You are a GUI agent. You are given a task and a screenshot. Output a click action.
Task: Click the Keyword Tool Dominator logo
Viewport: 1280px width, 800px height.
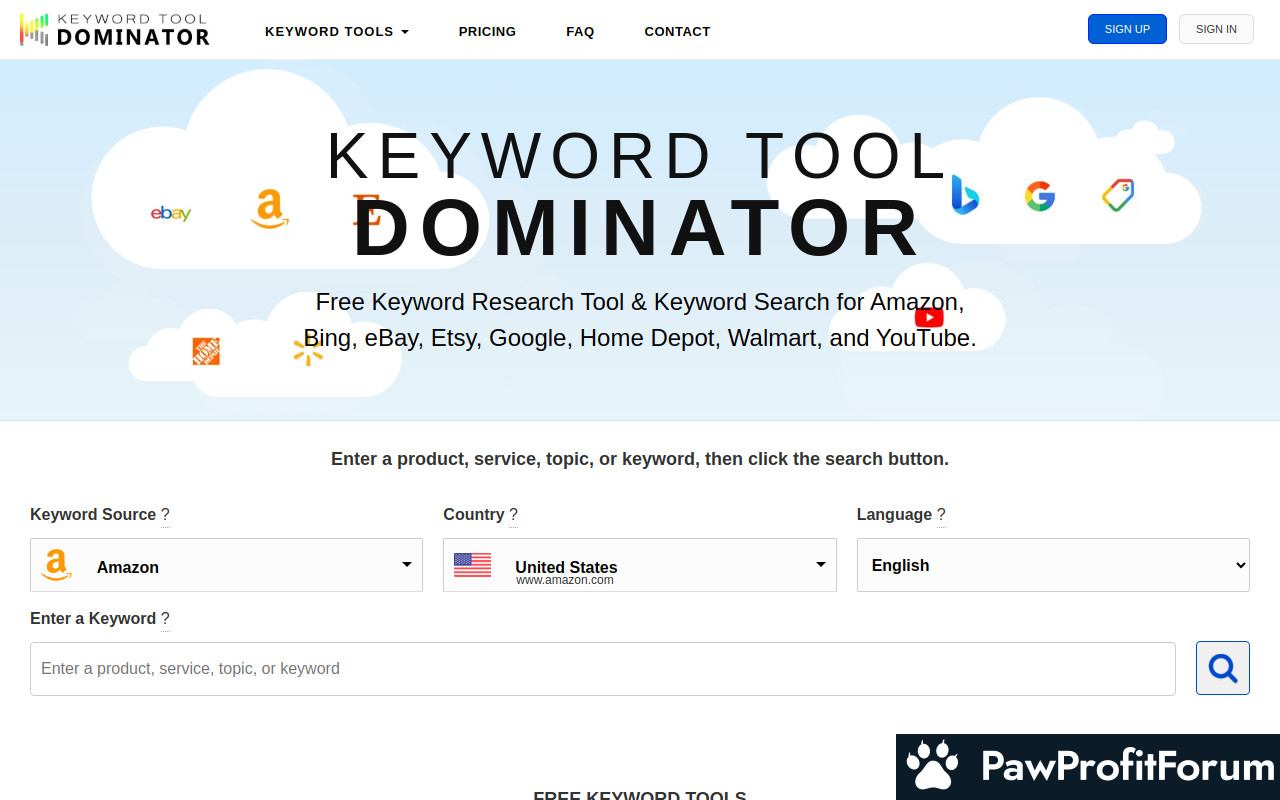tap(115, 30)
